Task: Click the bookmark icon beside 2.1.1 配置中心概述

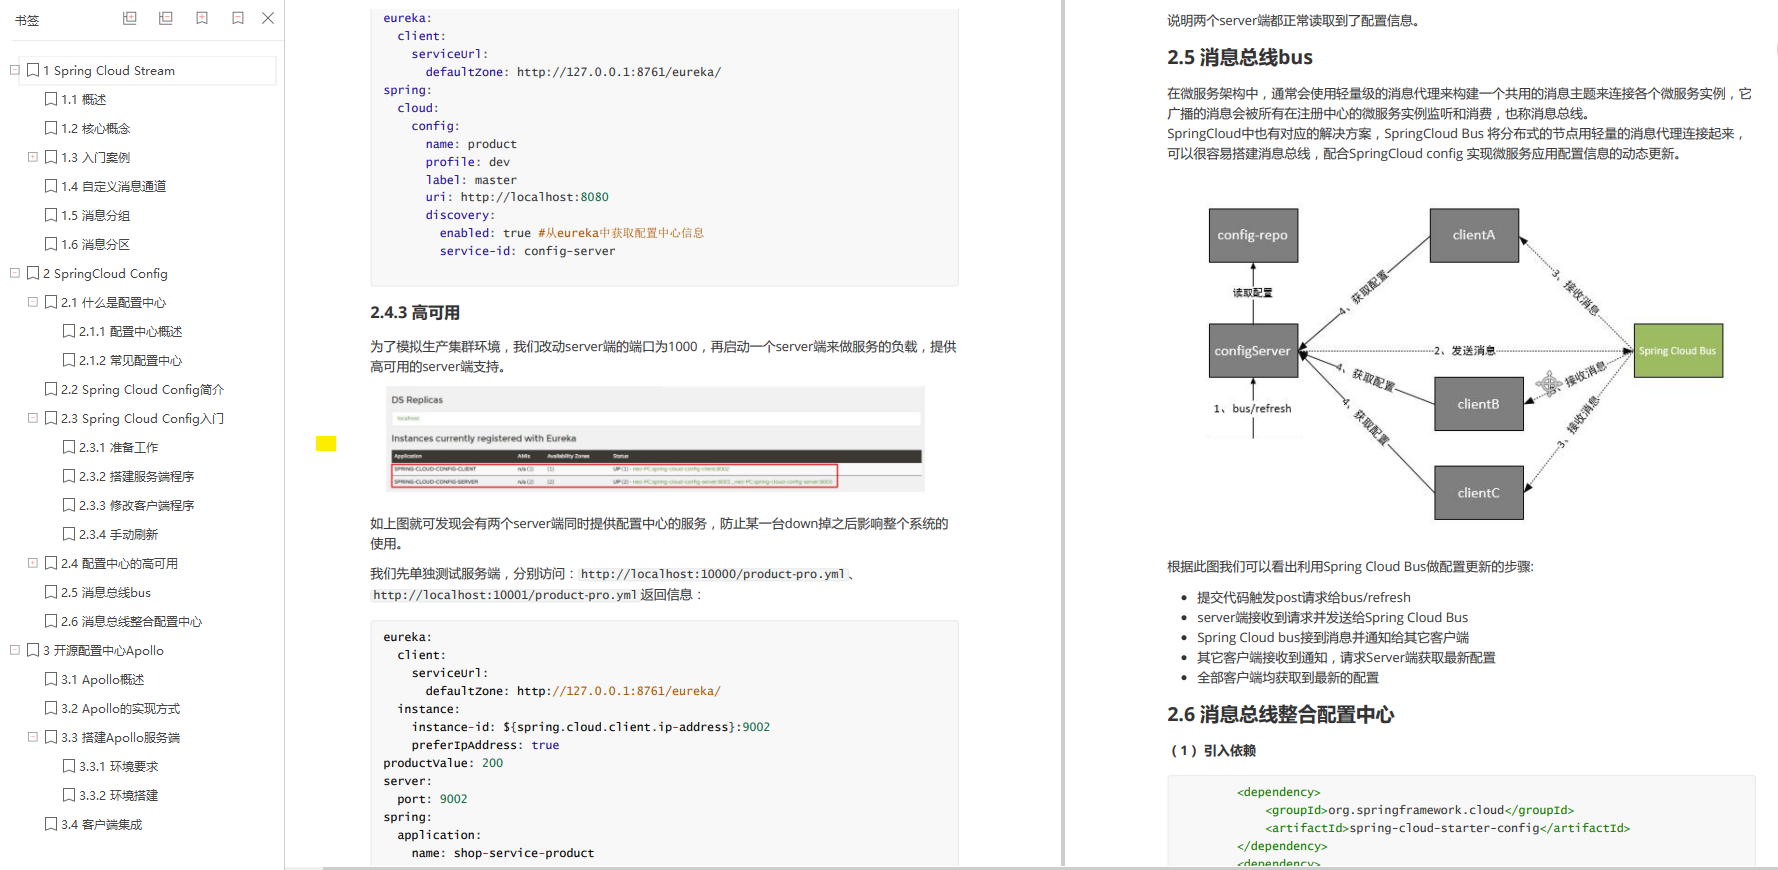Action: click(69, 331)
